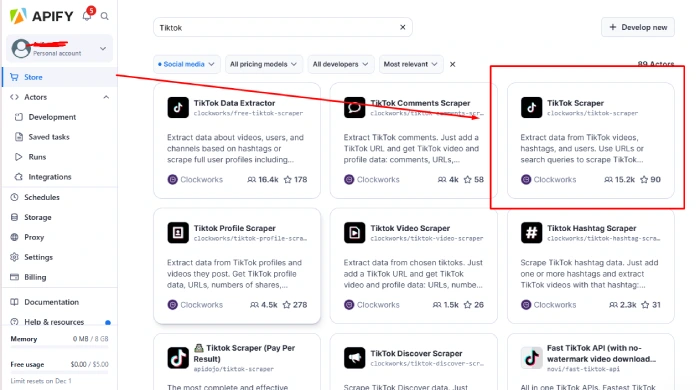Click the 278 star rating on Profile Scraper
The width and height of the screenshot is (700, 390).
click(295, 305)
